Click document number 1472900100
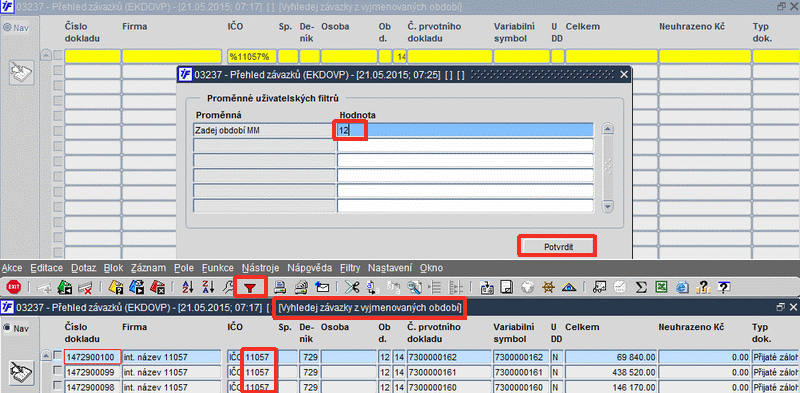Screen dimensions: 800x393 (92, 357)
